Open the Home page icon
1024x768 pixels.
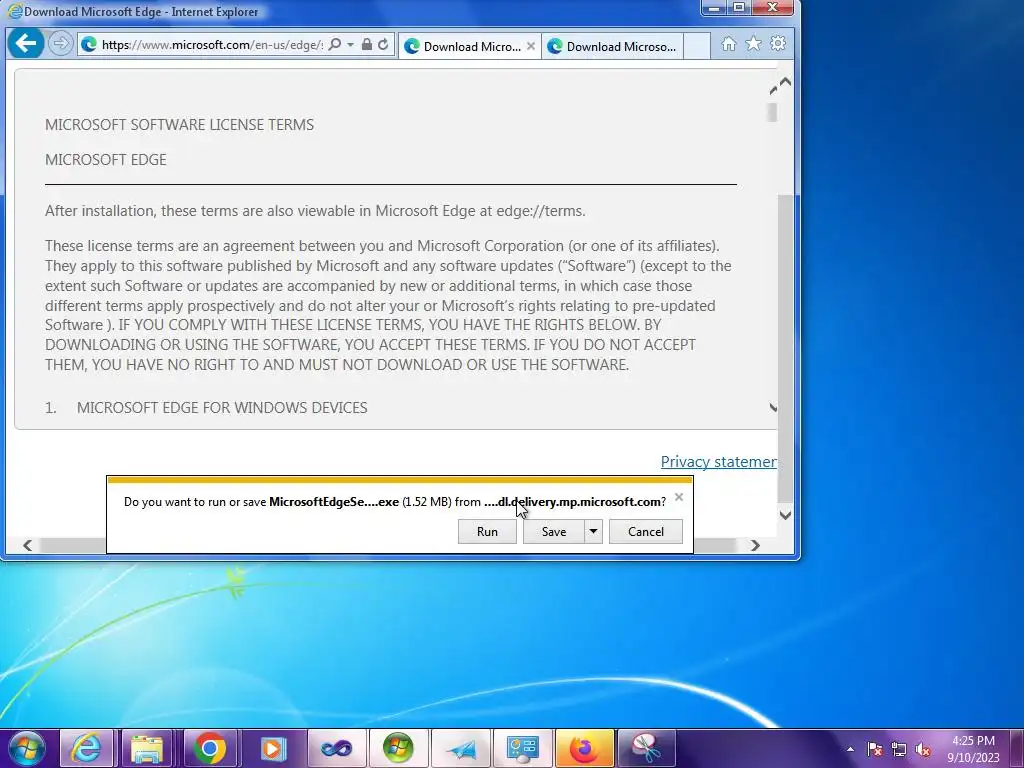point(729,44)
